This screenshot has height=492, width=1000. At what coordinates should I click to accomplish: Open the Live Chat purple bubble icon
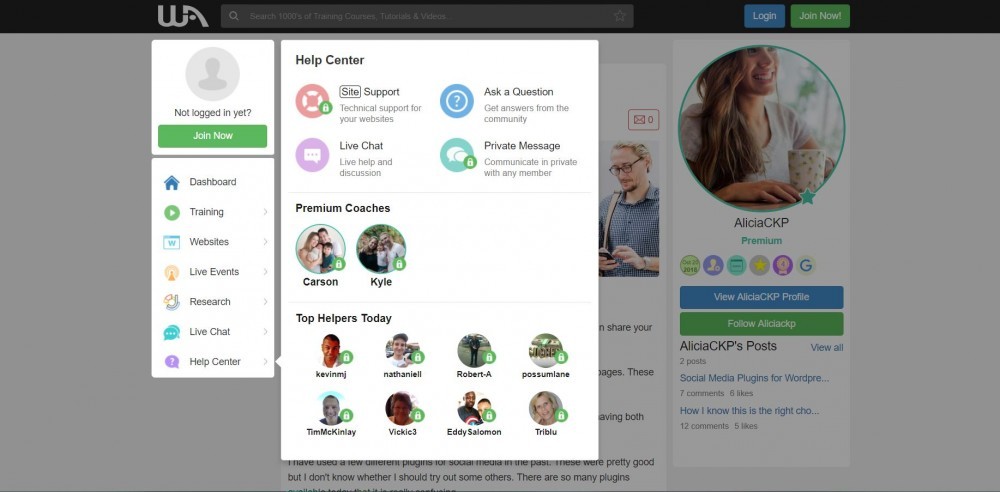pos(312,155)
